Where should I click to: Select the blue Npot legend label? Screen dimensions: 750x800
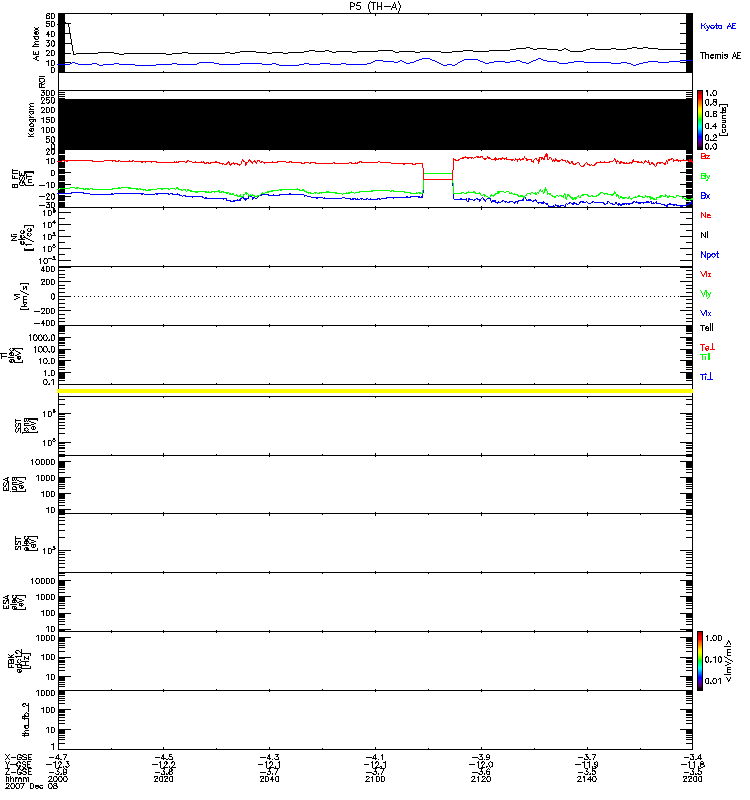click(x=709, y=255)
